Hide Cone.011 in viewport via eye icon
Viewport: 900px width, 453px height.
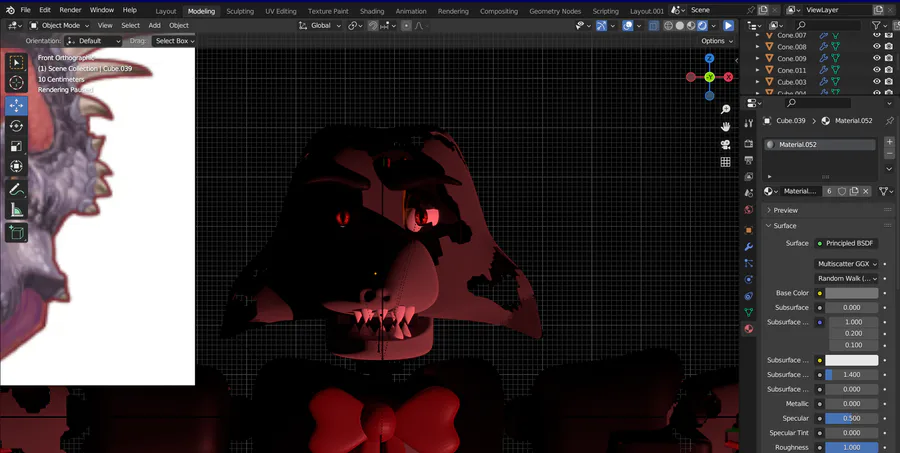click(x=876, y=70)
